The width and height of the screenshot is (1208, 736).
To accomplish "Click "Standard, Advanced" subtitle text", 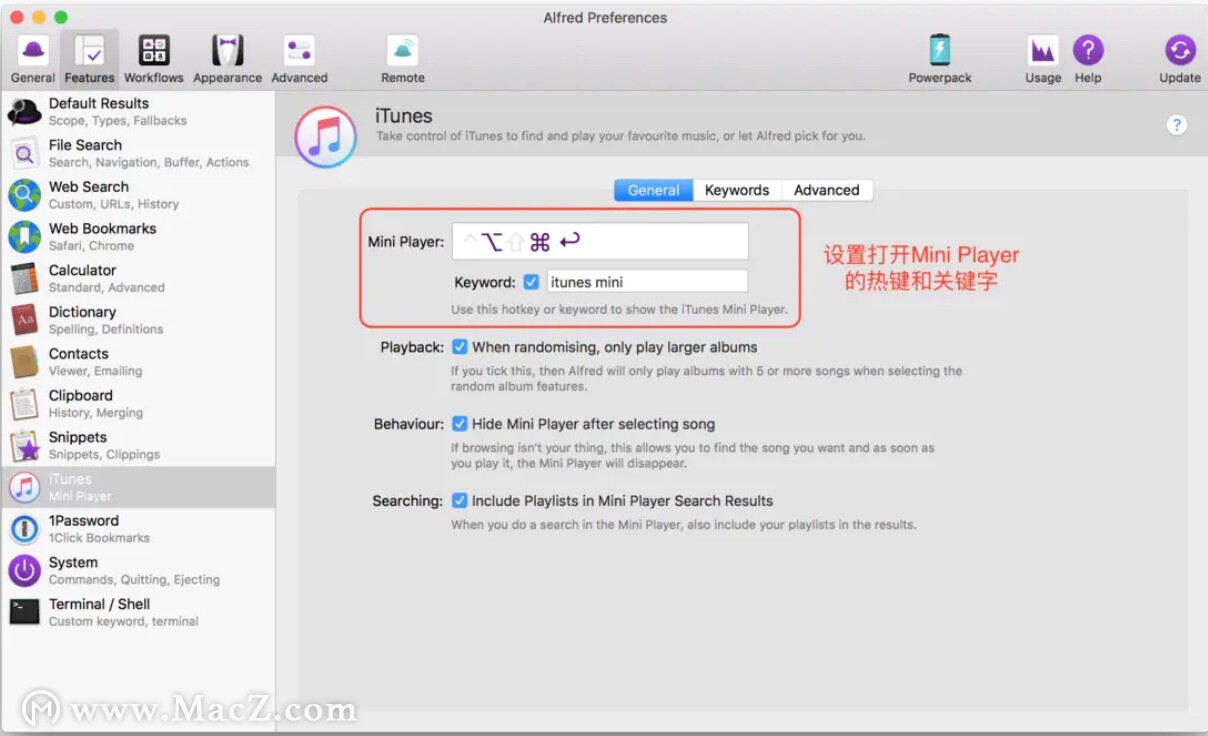I will pyautogui.click(x=107, y=288).
